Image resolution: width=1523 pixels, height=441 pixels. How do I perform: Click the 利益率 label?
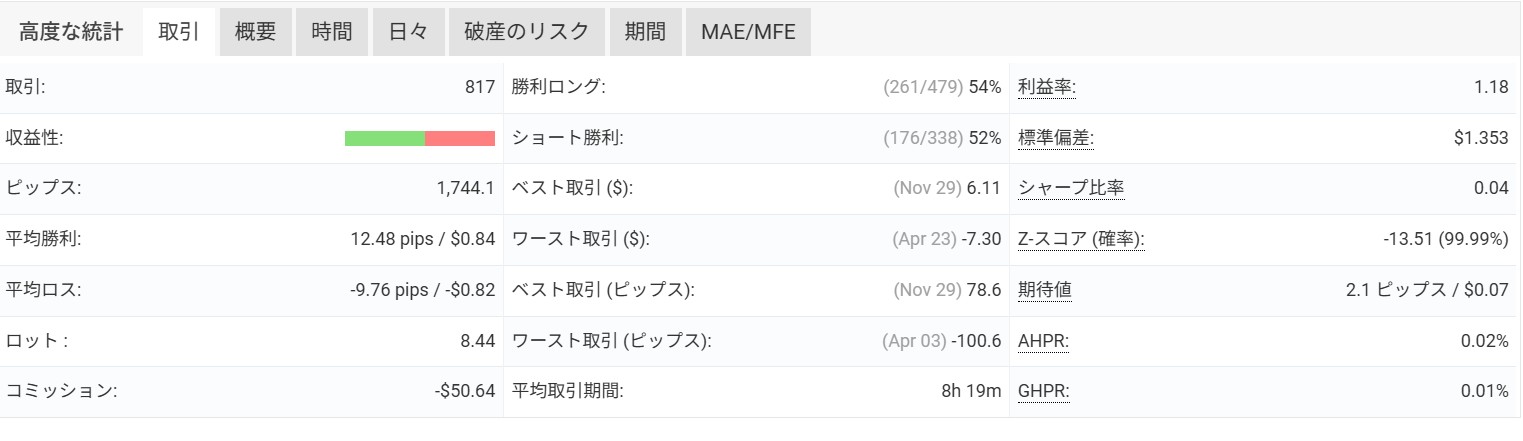1046,87
